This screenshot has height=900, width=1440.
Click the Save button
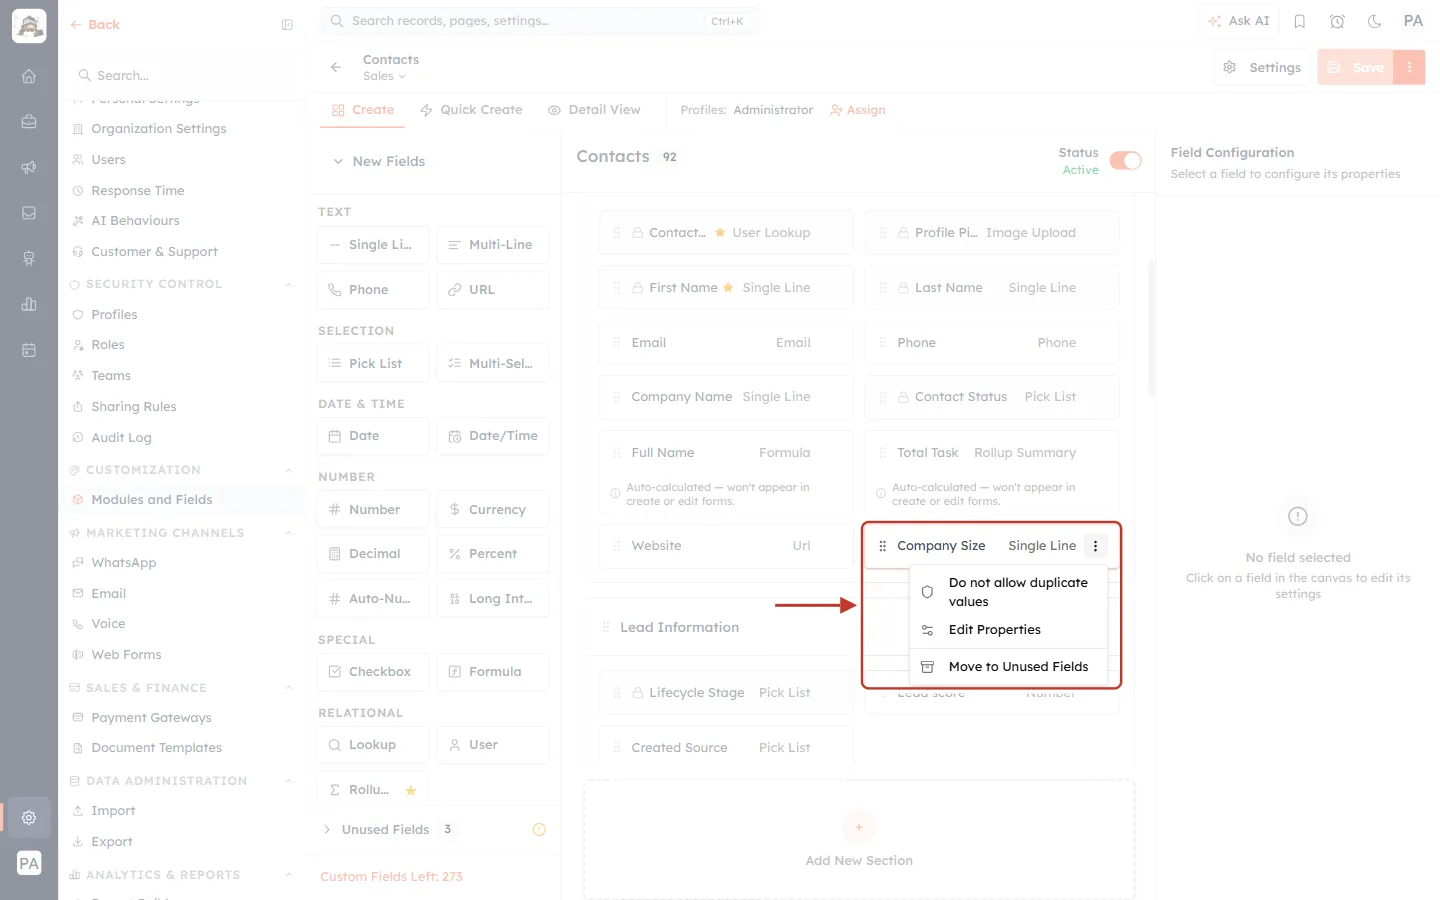coord(1355,67)
